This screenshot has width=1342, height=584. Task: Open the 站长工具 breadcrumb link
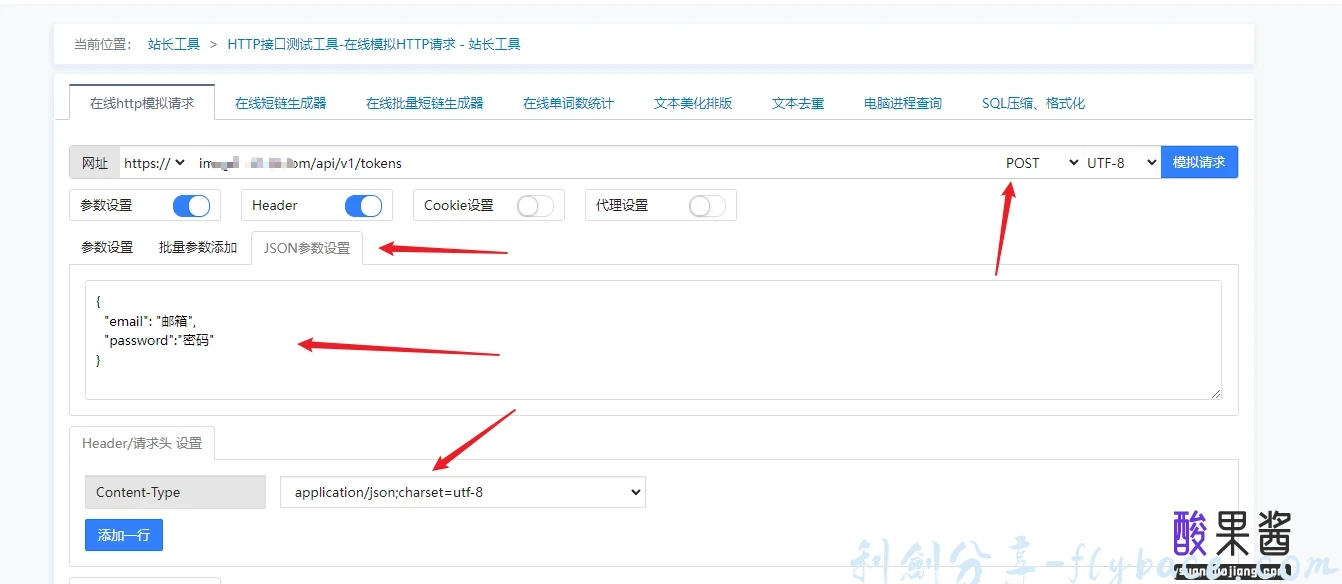point(173,44)
